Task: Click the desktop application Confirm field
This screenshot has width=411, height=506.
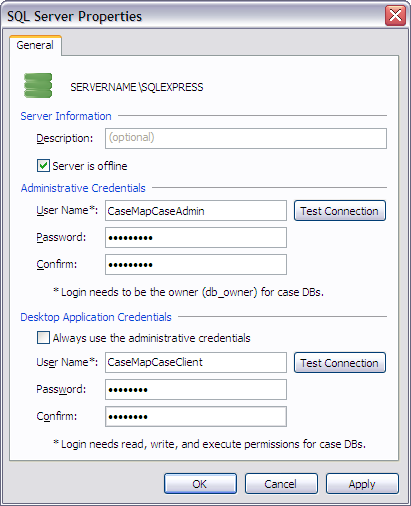Action: pos(196,416)
